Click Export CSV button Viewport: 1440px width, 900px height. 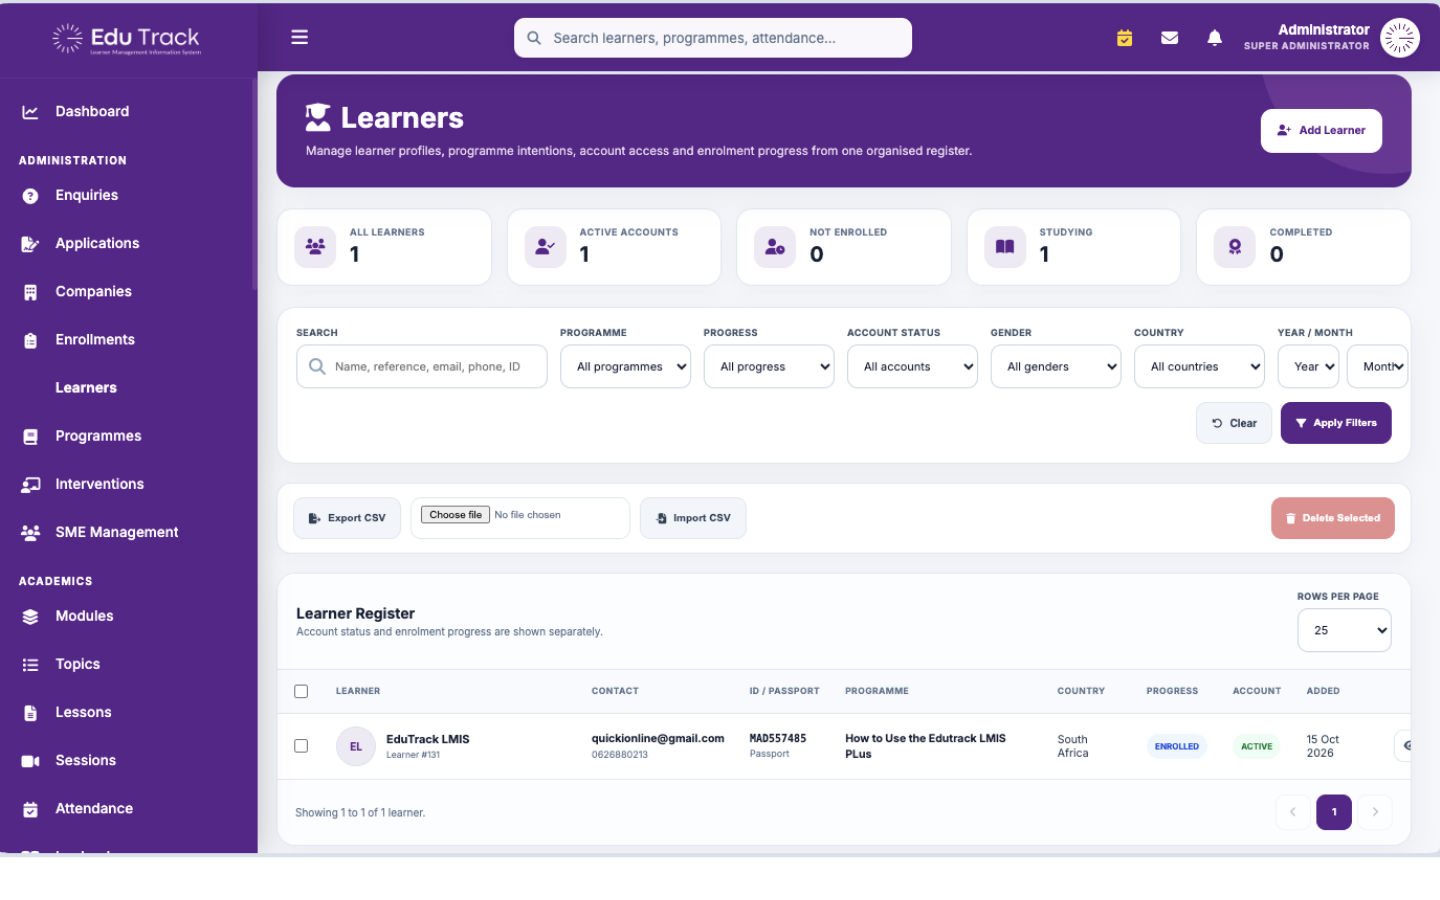(347, 518)
